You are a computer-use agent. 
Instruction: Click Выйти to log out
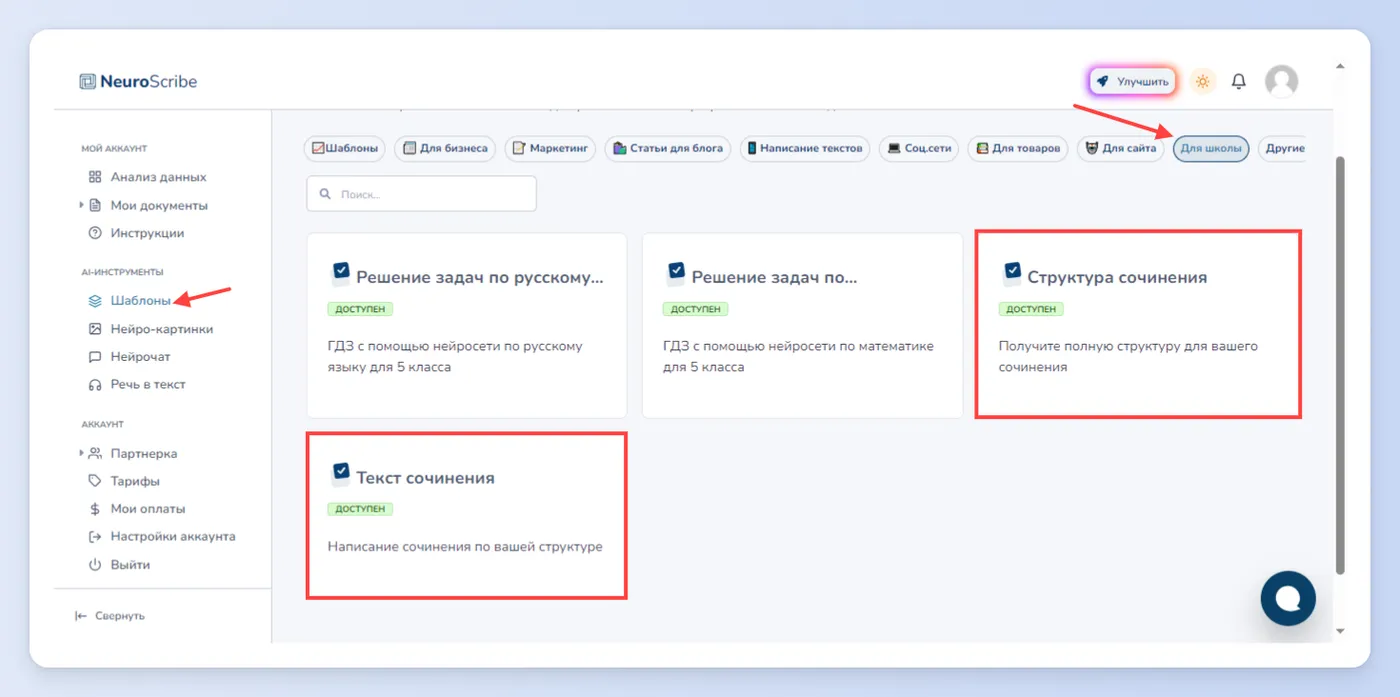pyautogui.click(x=120, y=565)
